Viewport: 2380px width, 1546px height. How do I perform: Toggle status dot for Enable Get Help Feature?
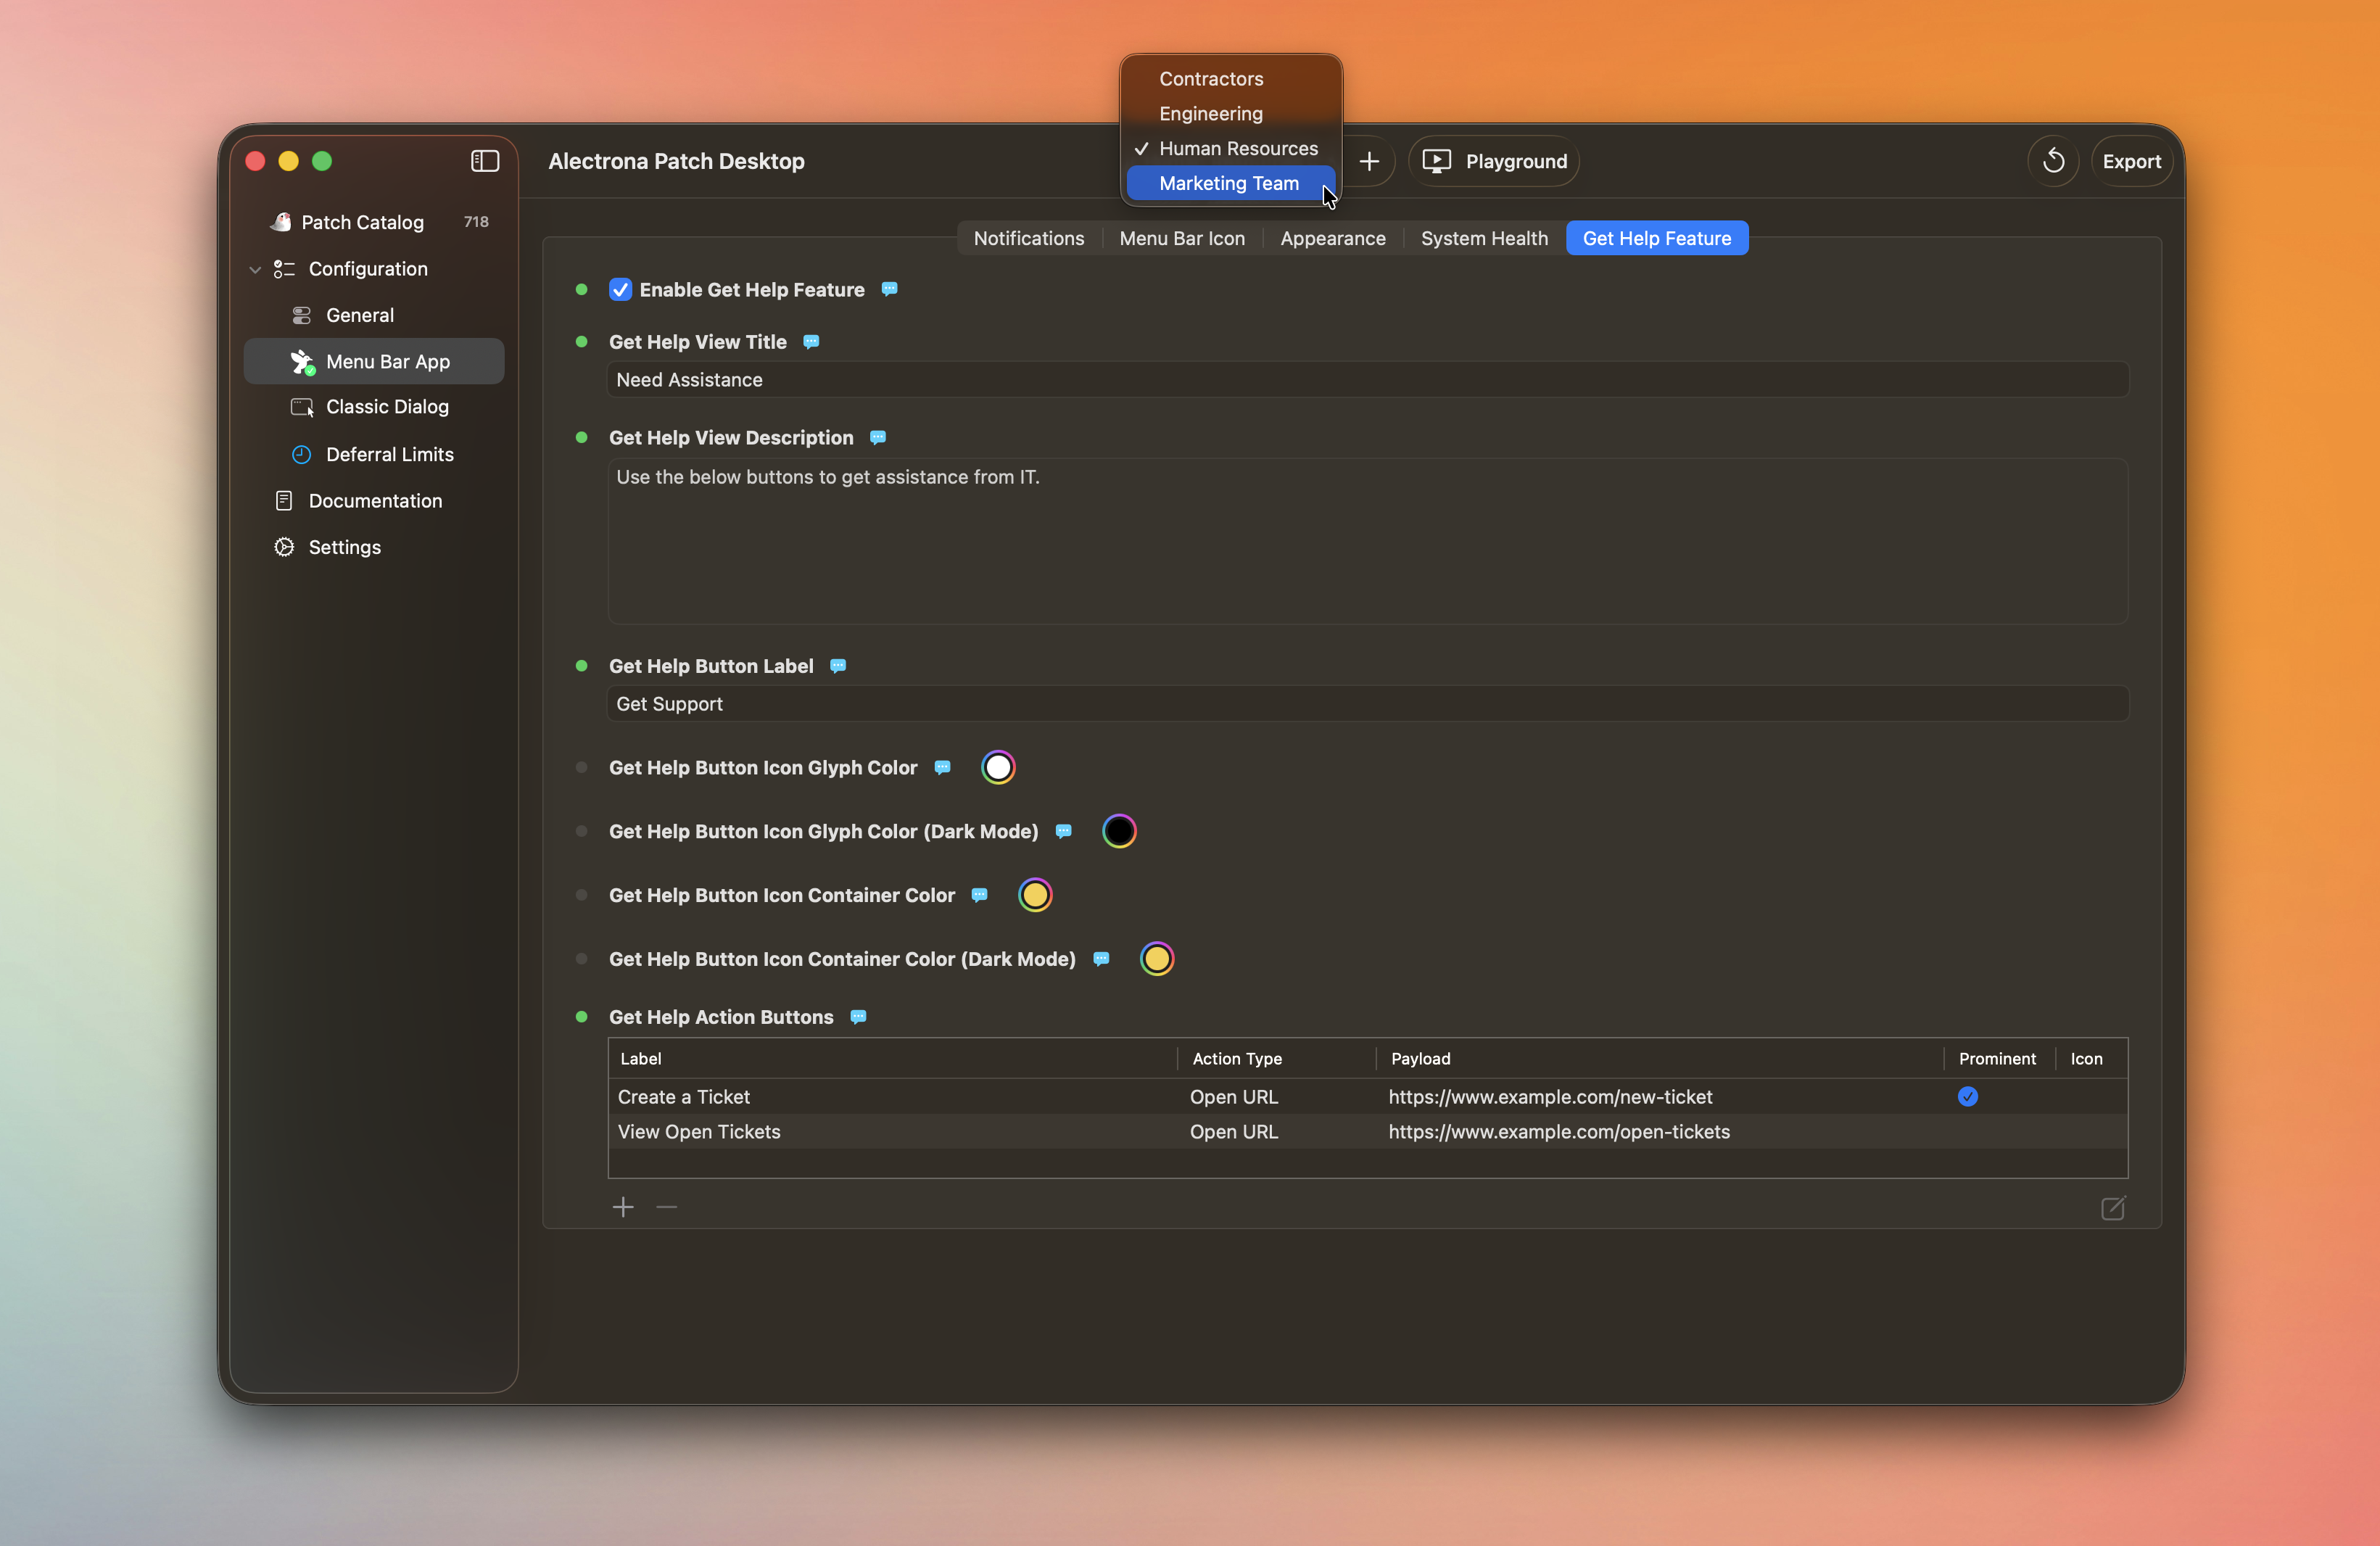(x=581, y=290)
